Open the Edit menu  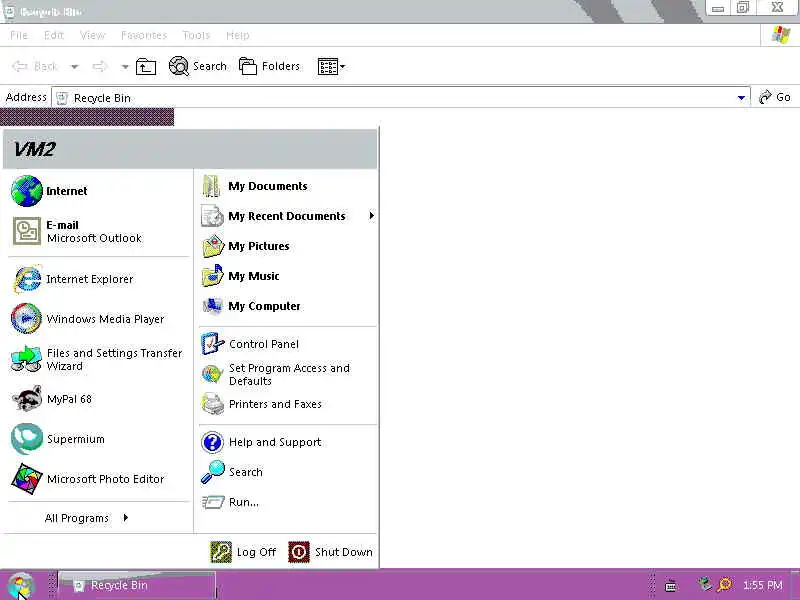click(x=54, y=35)
